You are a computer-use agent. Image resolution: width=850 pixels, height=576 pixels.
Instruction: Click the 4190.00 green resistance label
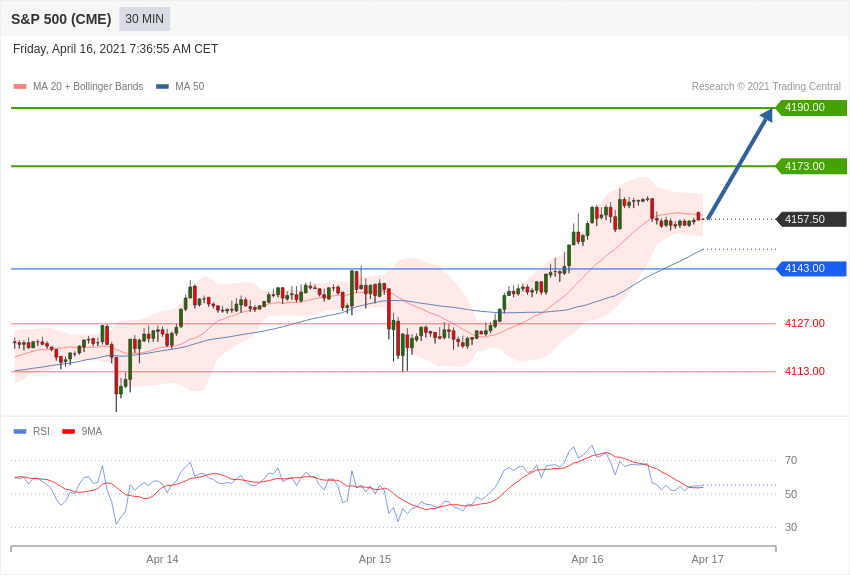(811, 107)
